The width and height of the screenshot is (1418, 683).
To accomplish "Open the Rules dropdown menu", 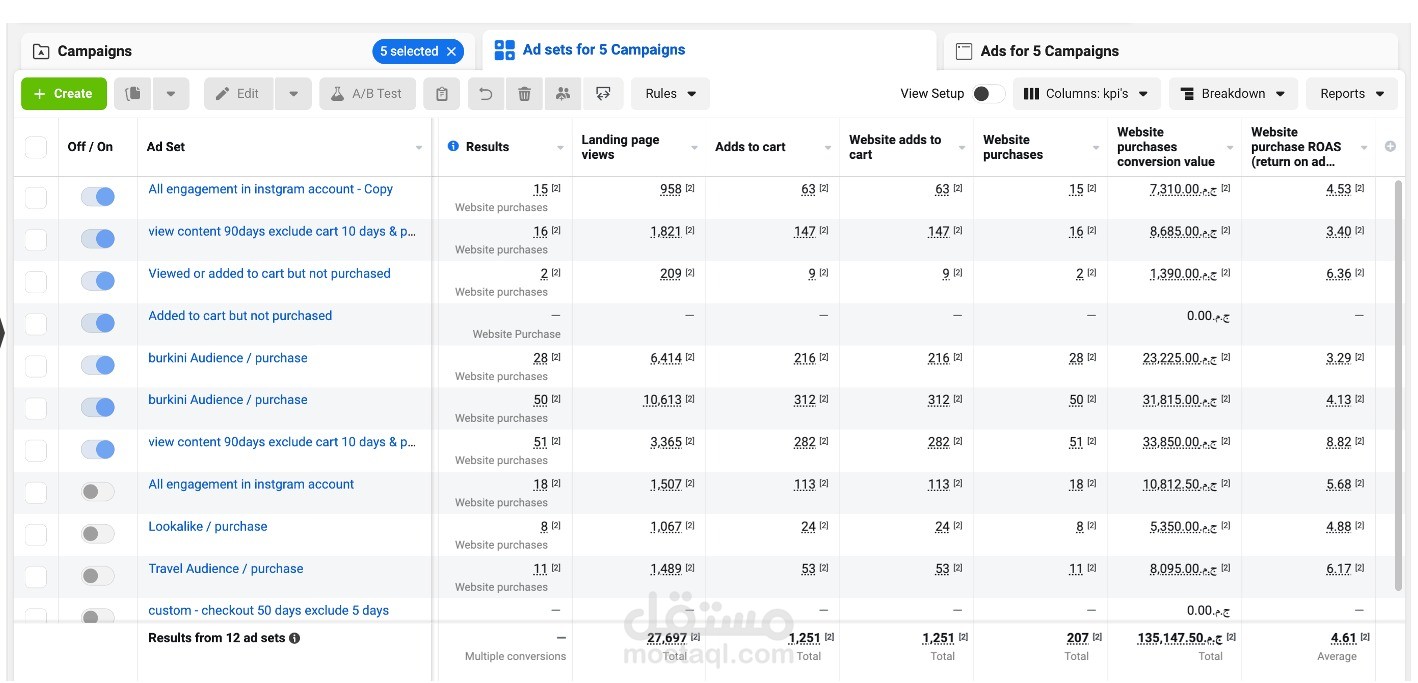I will [670, 94].
